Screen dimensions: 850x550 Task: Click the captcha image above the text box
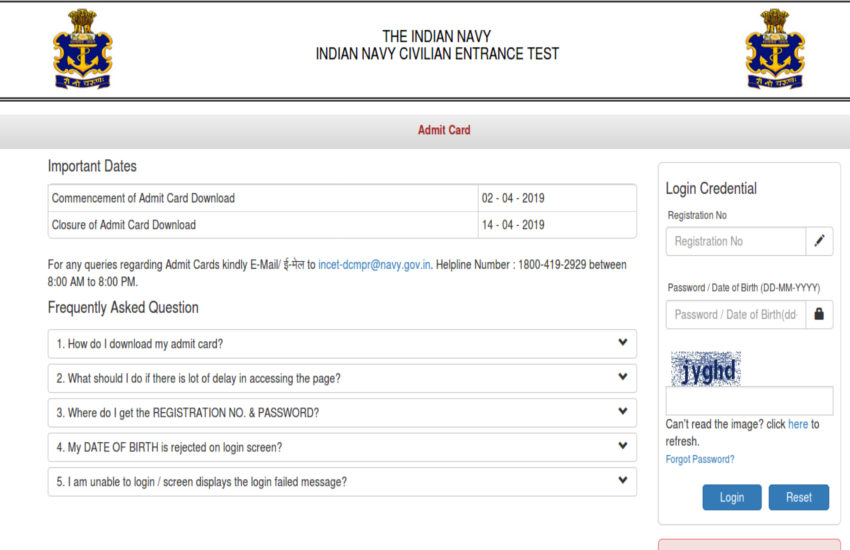click(705, 369)
